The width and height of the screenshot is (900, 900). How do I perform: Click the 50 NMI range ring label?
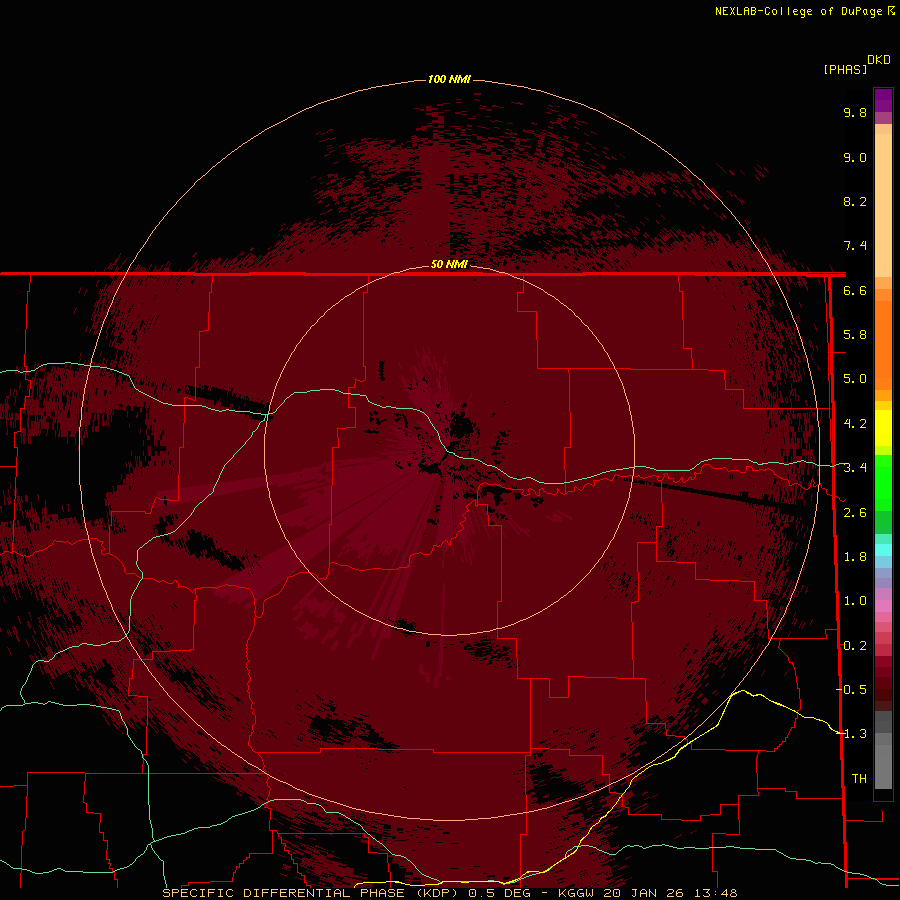pyautogui.click(x=449, y=264)
